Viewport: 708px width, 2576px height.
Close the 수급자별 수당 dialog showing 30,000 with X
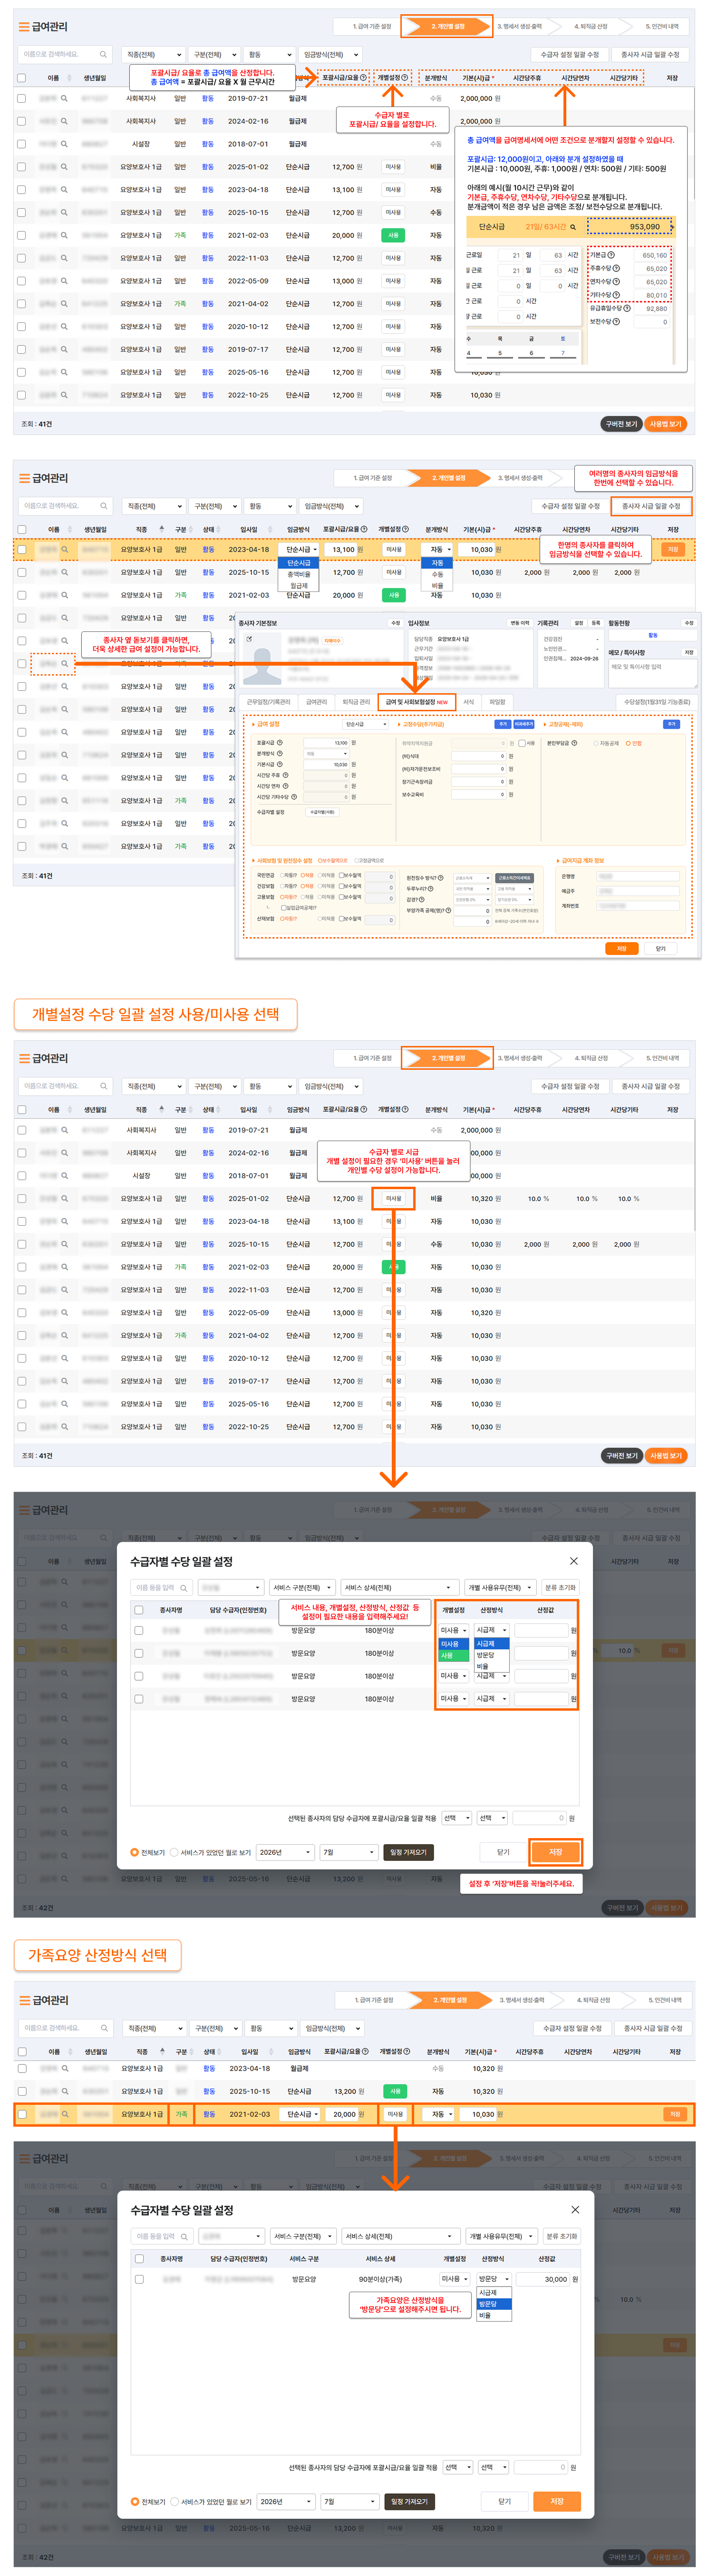pos(575,2210)
